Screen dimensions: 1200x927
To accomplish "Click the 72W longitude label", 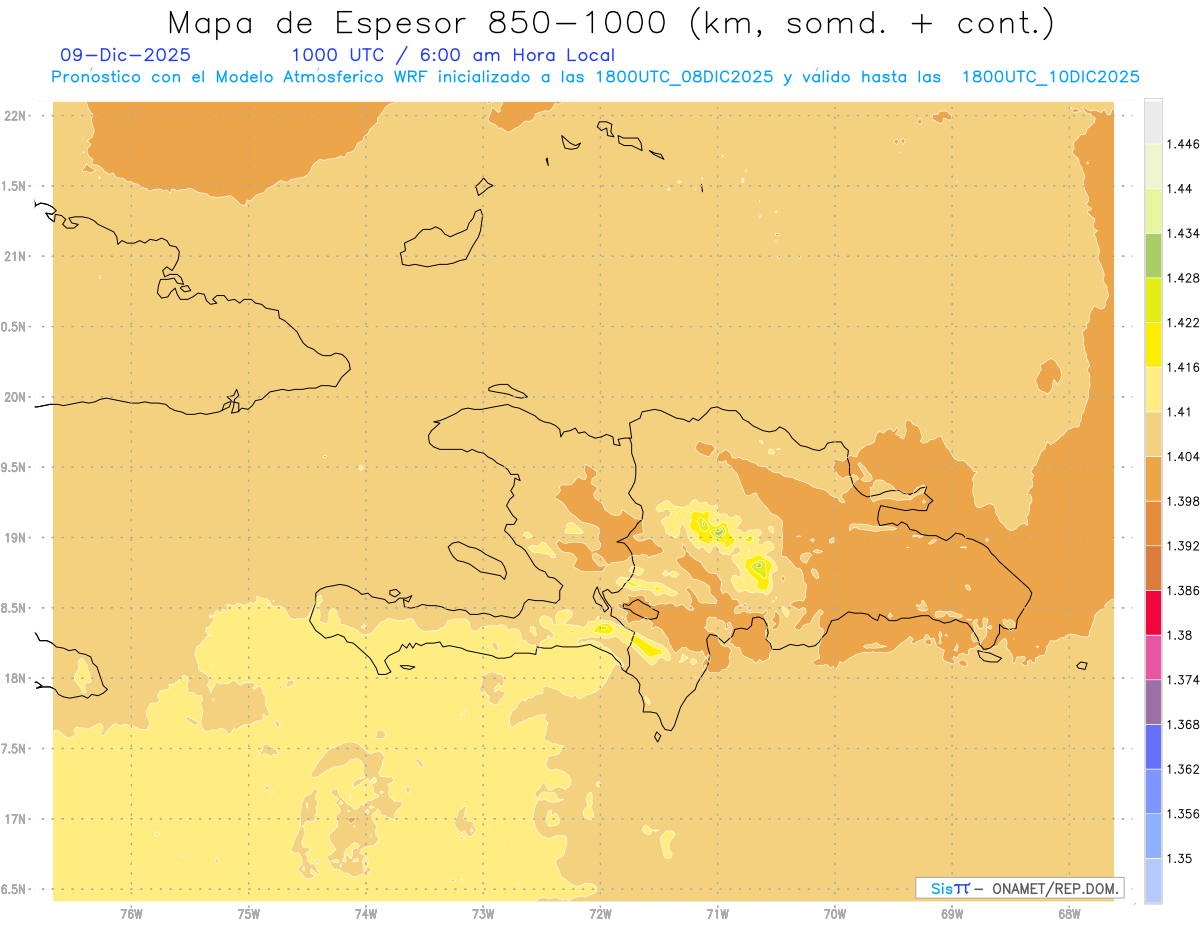I will coord(600,913).
